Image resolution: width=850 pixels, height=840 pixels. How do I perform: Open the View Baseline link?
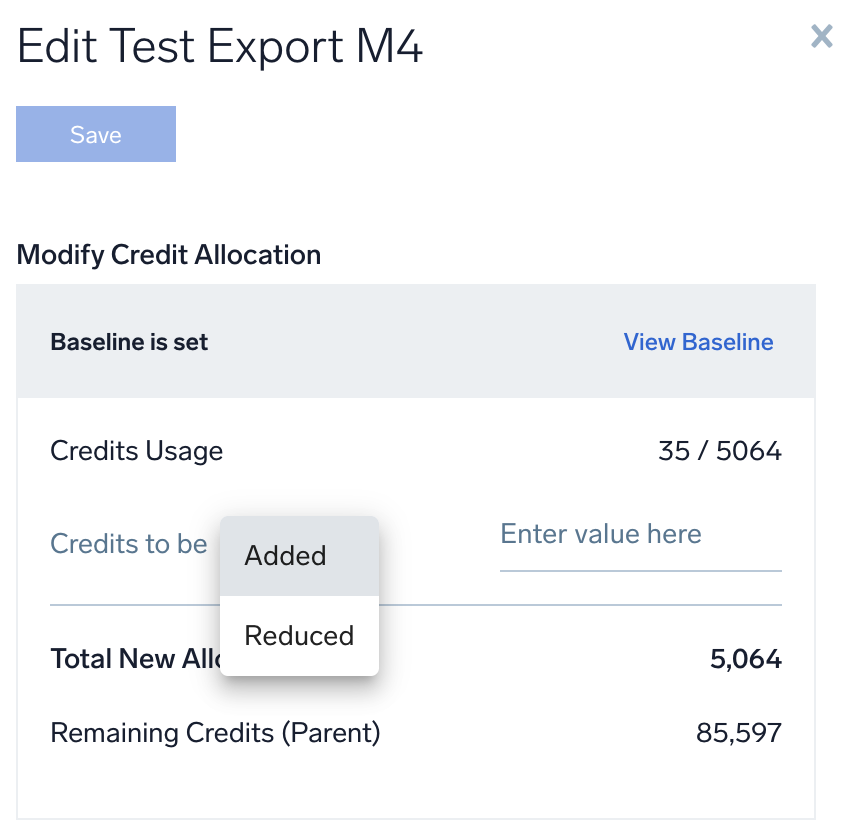point(698,342)
